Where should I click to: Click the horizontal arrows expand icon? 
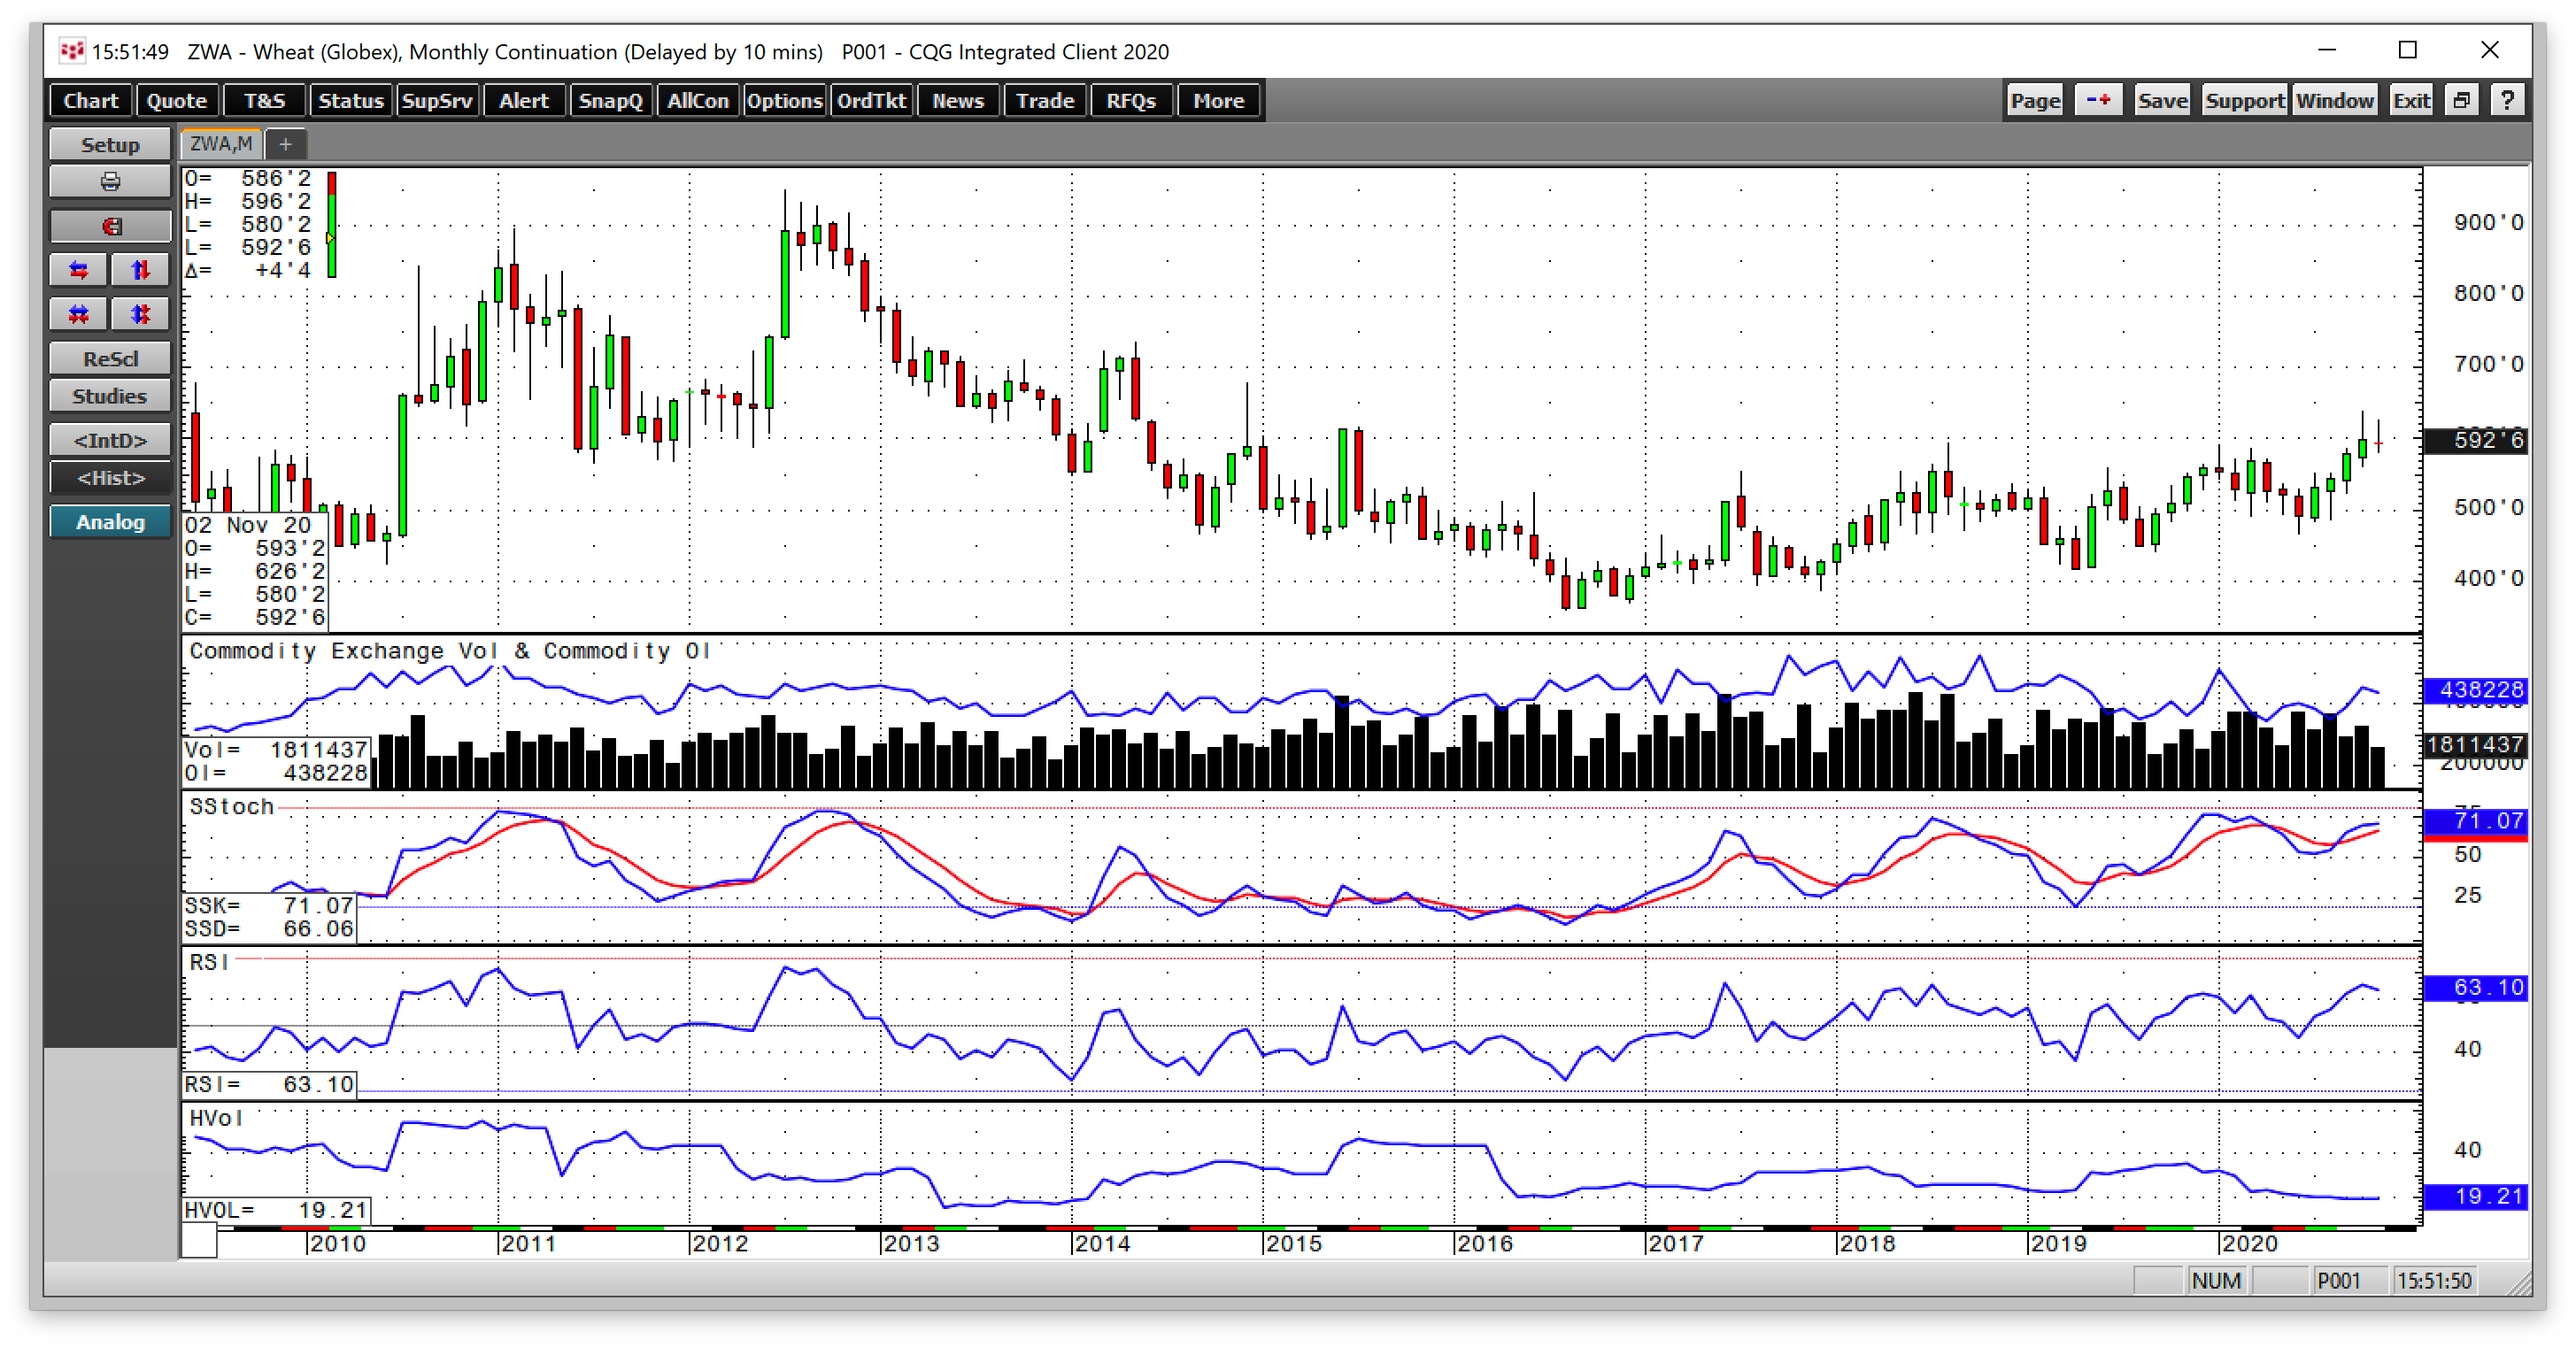point(79,270)
